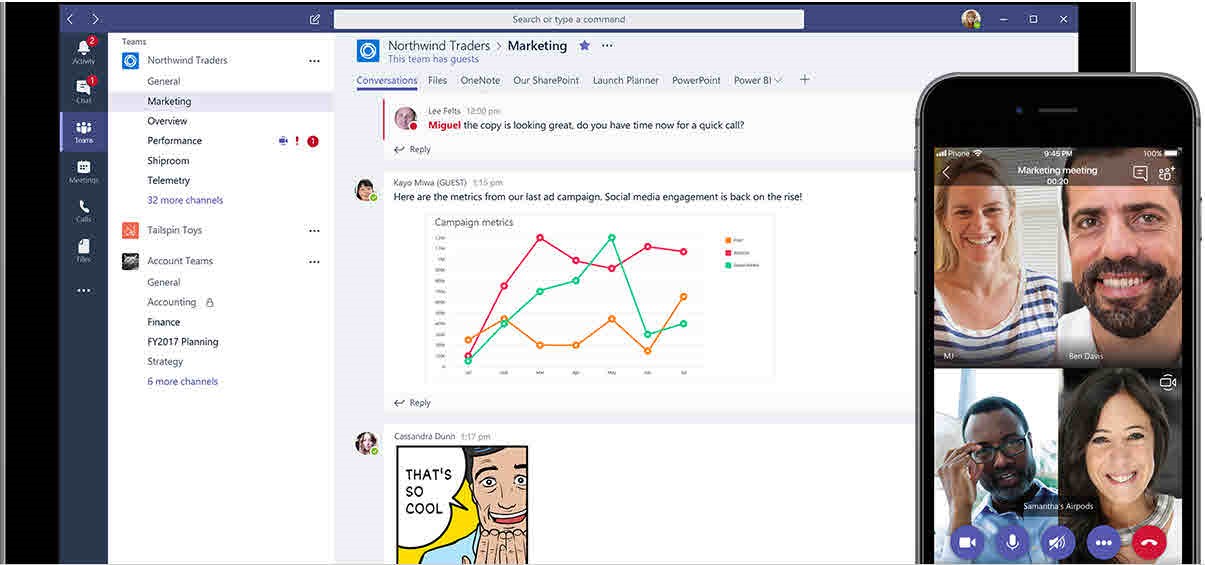Open the Activity bell in the sidebar
This screenshot has height=565, width=1205.
84,50
